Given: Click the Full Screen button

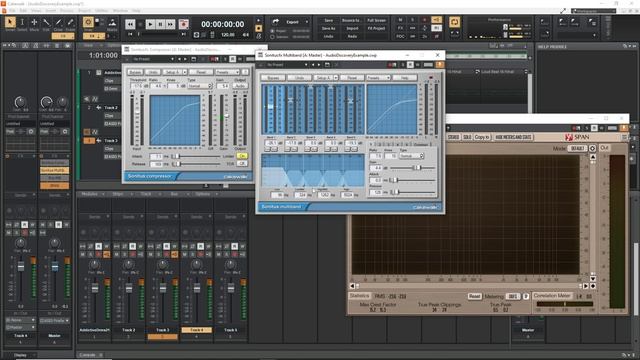Looking at the screenshot, I should click(376, 20).
